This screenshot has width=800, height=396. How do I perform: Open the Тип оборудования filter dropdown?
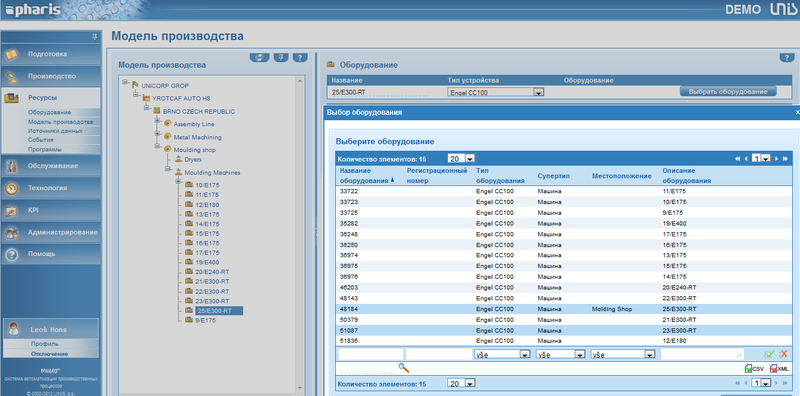[x=524, y=354]
